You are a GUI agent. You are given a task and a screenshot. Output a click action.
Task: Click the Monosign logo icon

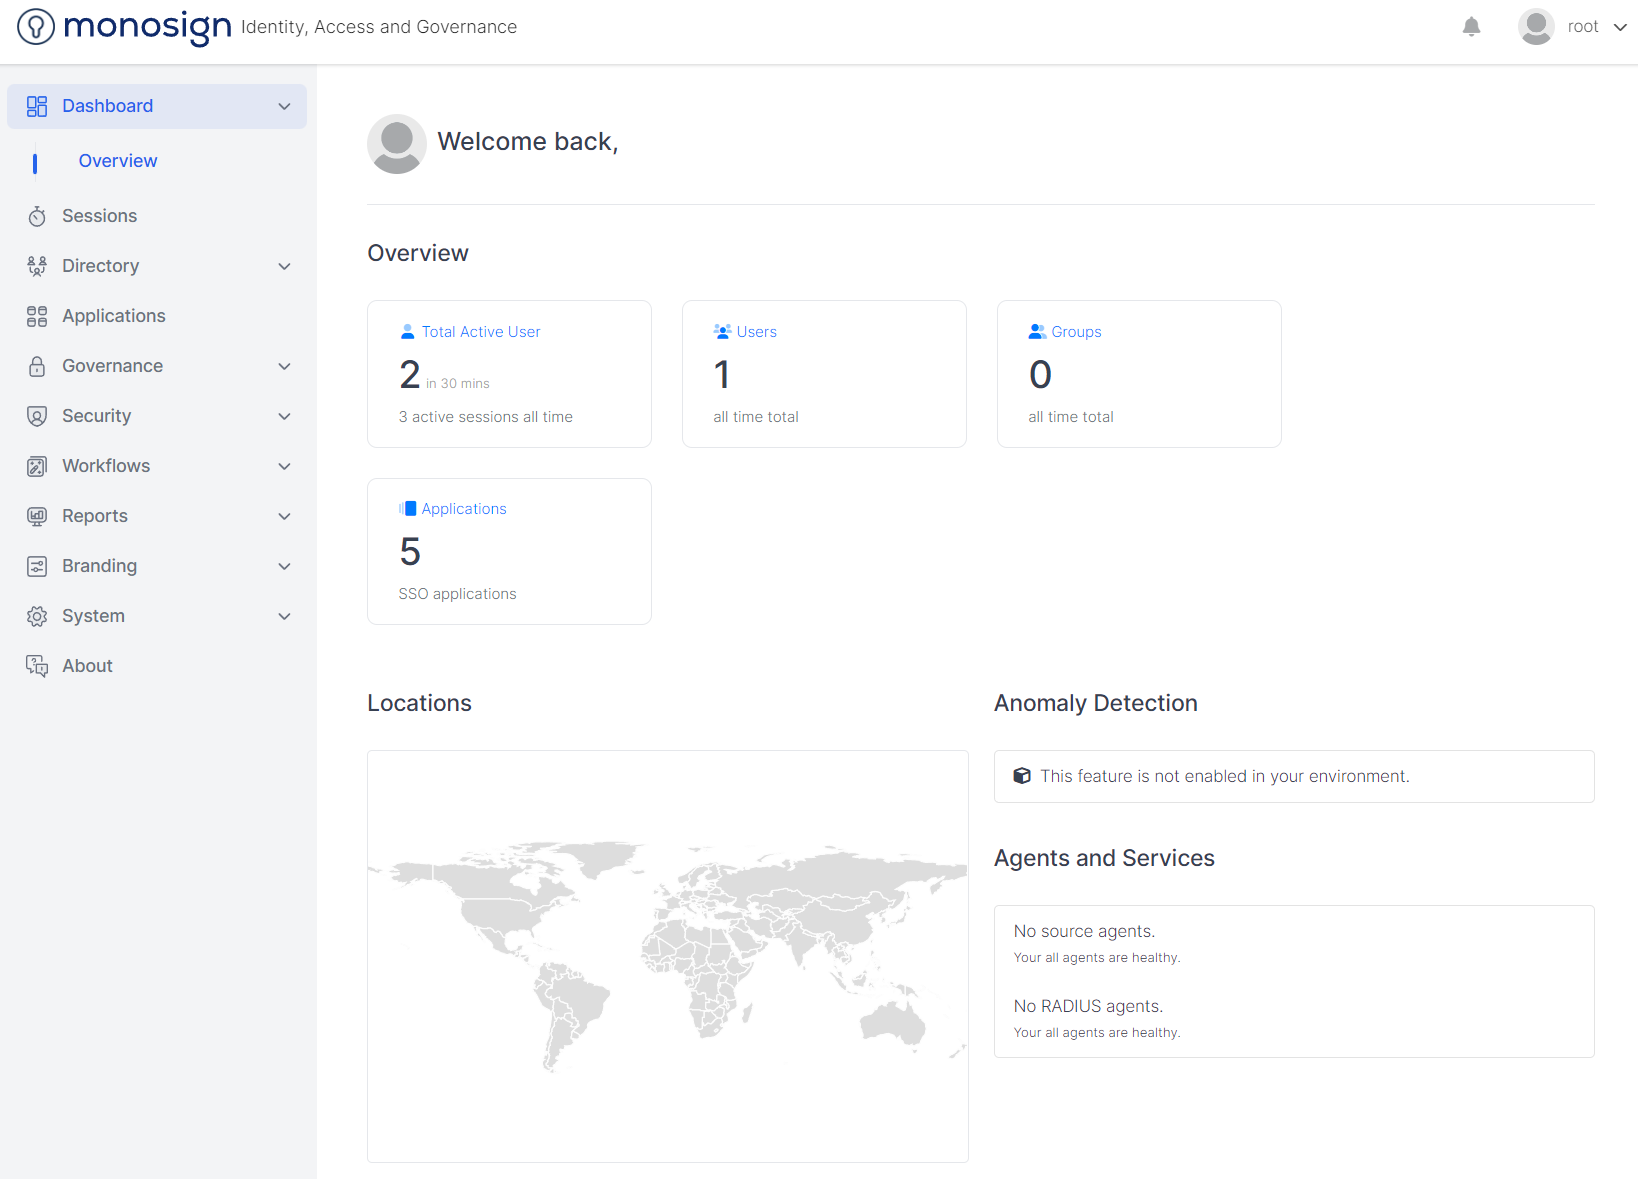36,27
